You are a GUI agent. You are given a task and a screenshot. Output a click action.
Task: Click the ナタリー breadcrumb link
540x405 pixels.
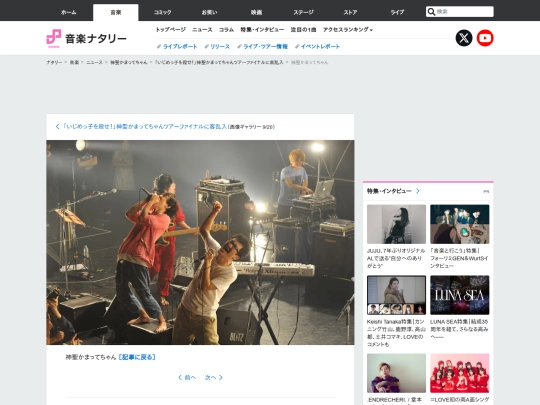click(x=54, y=62)
